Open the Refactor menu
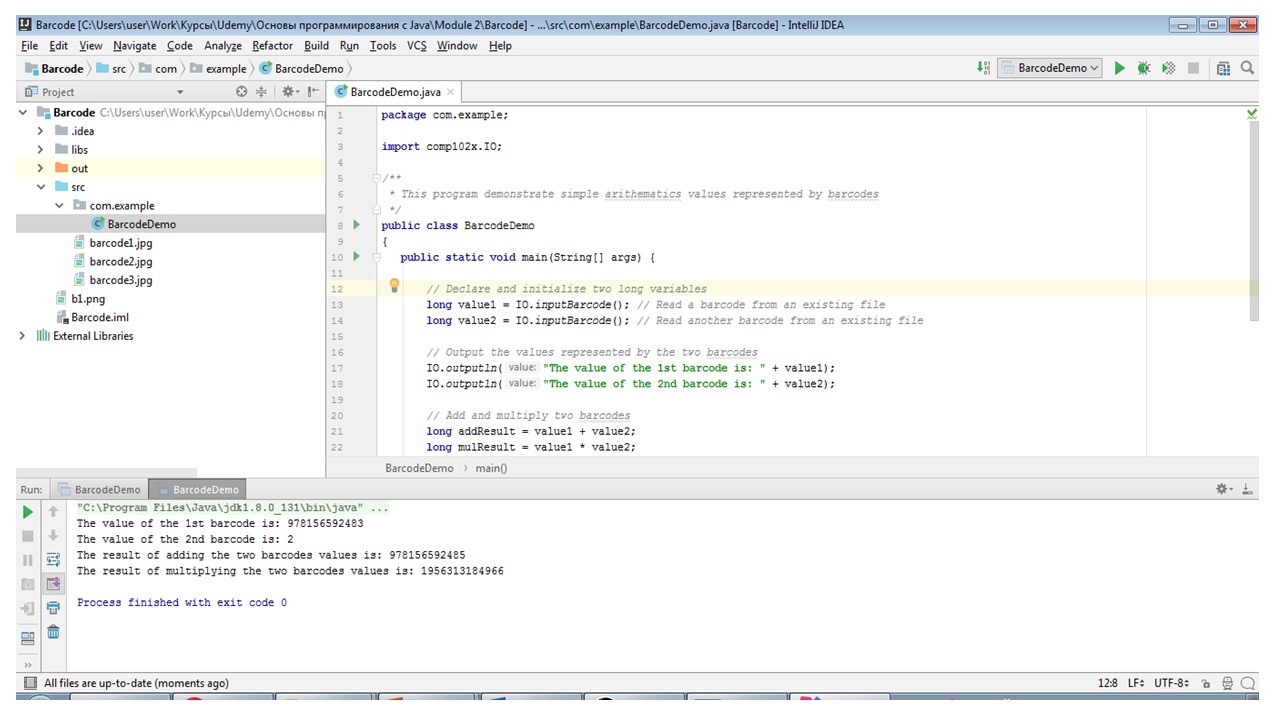 tap(272, 46)
